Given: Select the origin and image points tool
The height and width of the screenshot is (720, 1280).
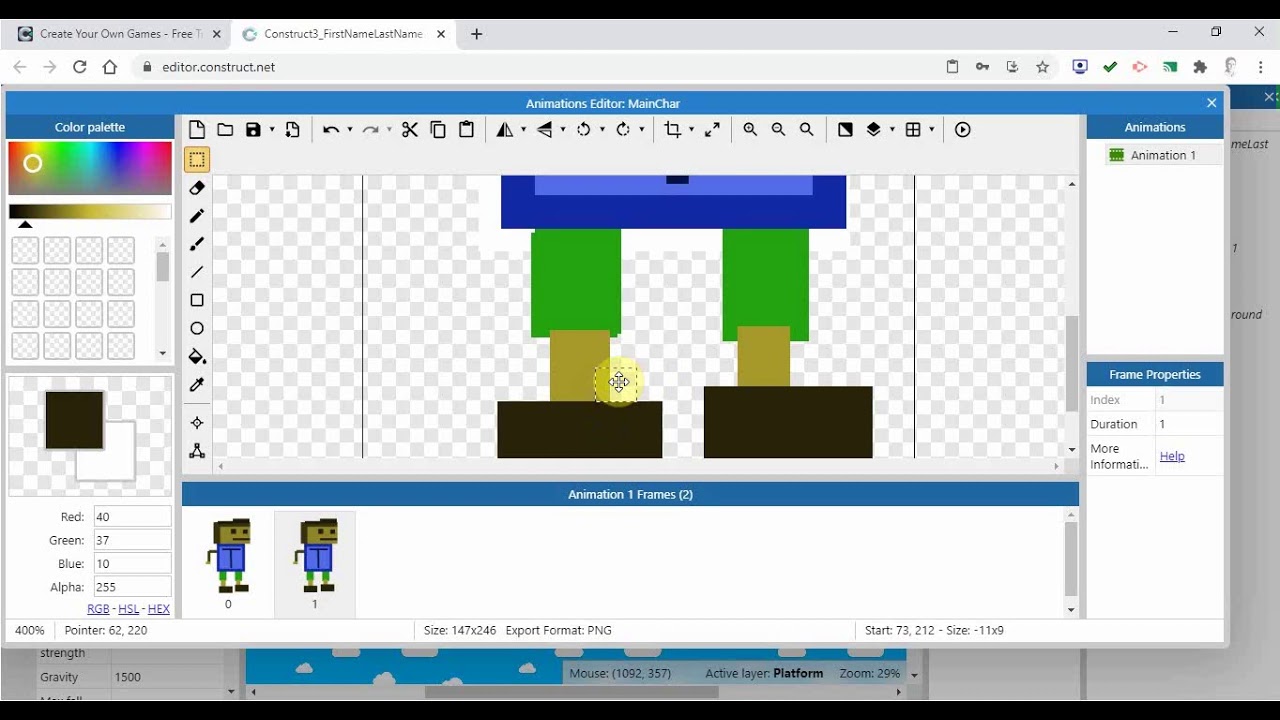Looking at the screenshot, I should click(197, 423).
